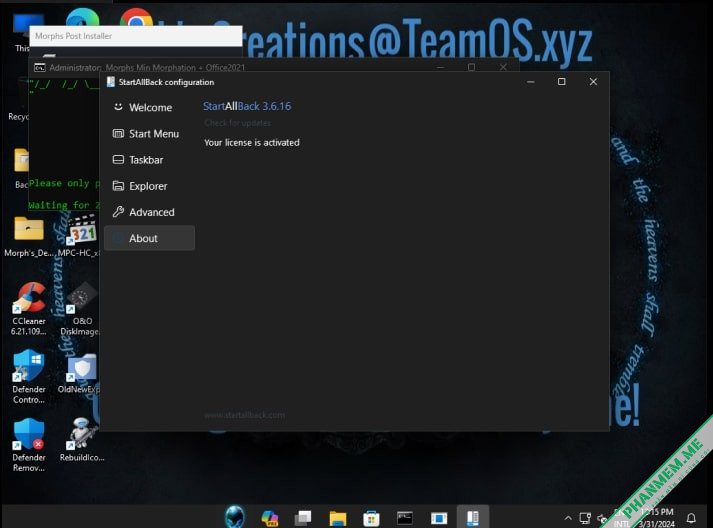Open File Explorer from the taskbar
Viewport: 713px width, 528px height.
[x=337, y=518]
